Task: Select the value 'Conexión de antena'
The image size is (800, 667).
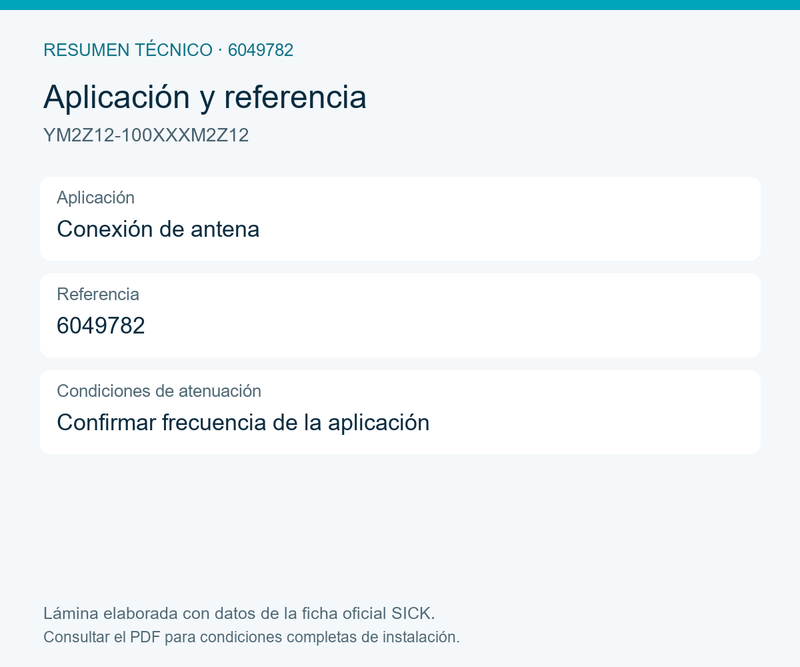Action: [158, 229]
